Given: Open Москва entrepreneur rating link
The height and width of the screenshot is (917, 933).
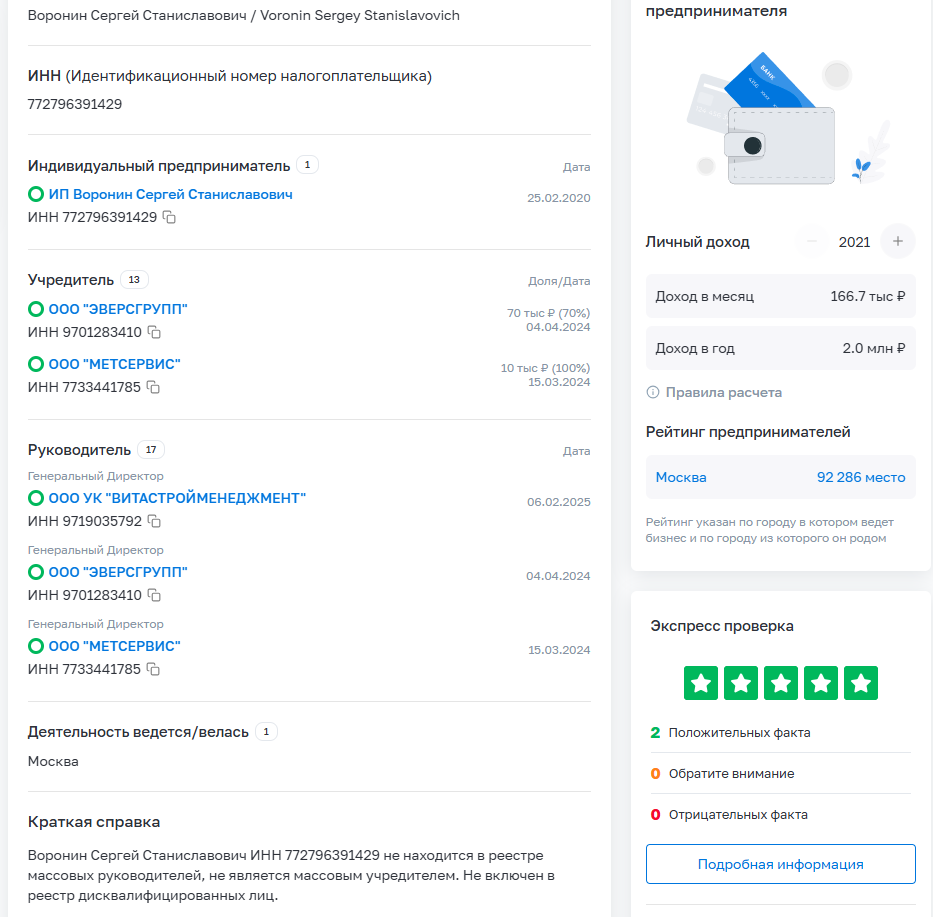Looking at the screenshot, I should [x=681, y=477].
